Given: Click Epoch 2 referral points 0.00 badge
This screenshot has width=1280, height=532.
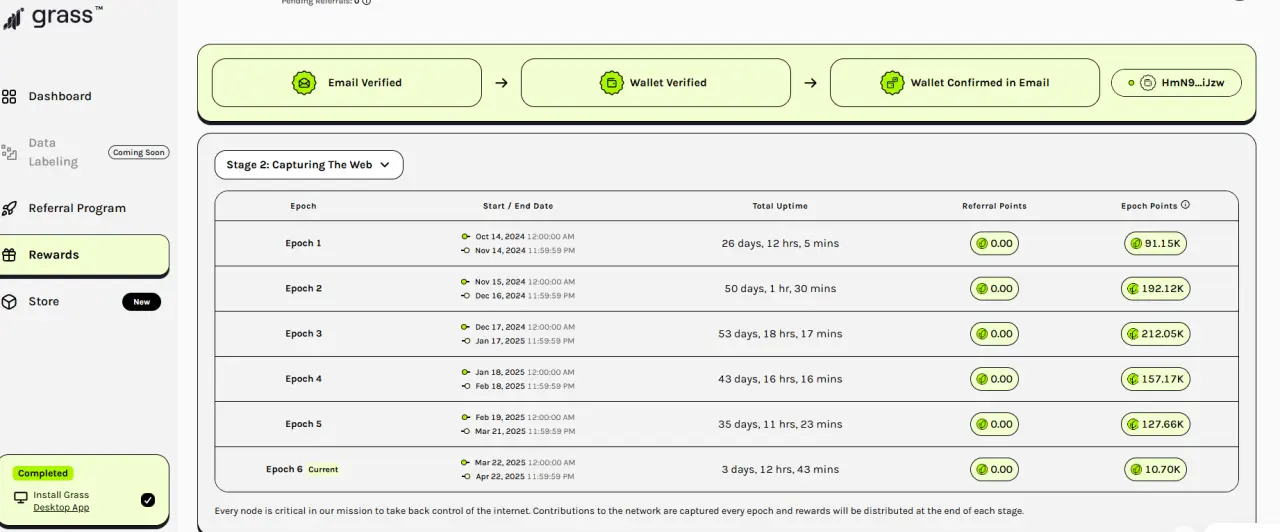Looking at the screenshot, I should 994,288.
